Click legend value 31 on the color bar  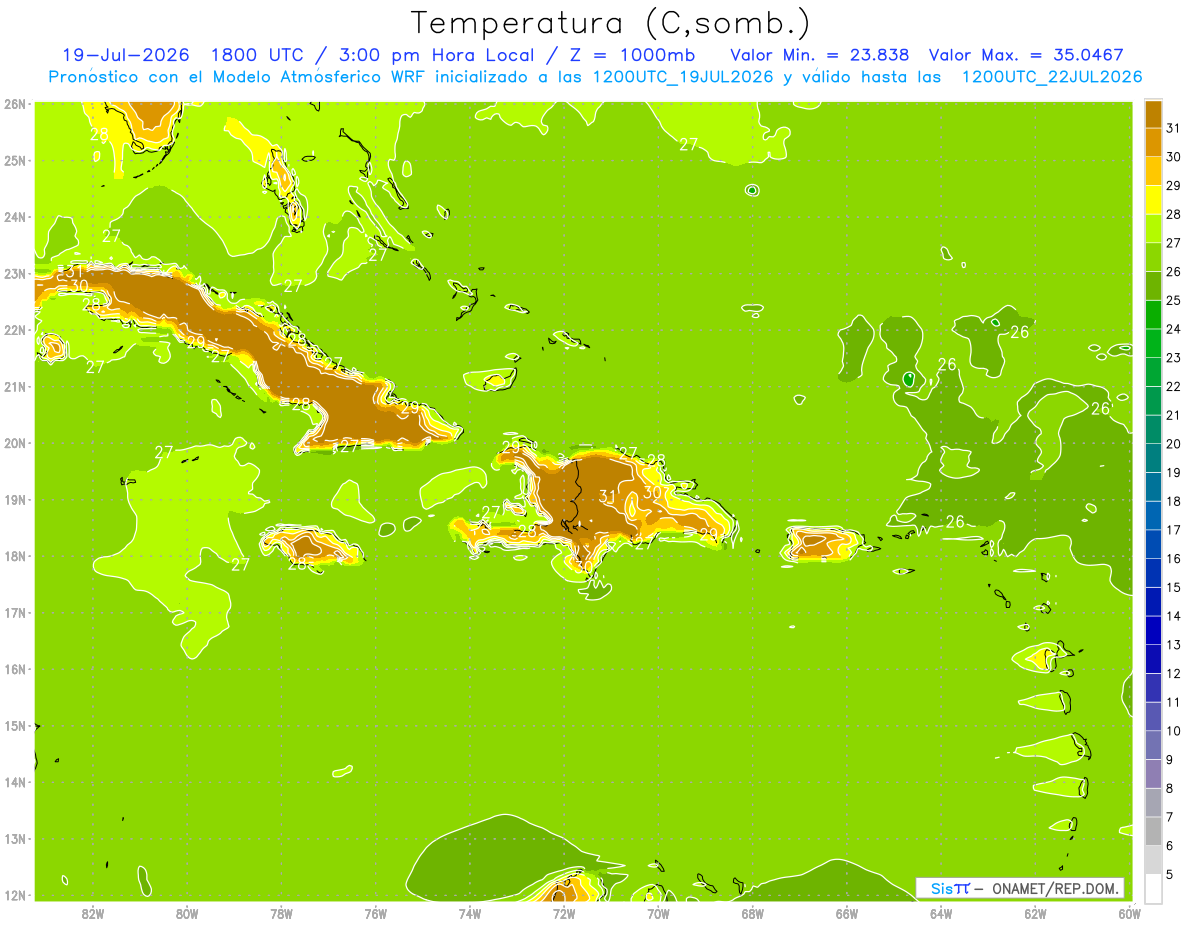(x=1174, y=128)
